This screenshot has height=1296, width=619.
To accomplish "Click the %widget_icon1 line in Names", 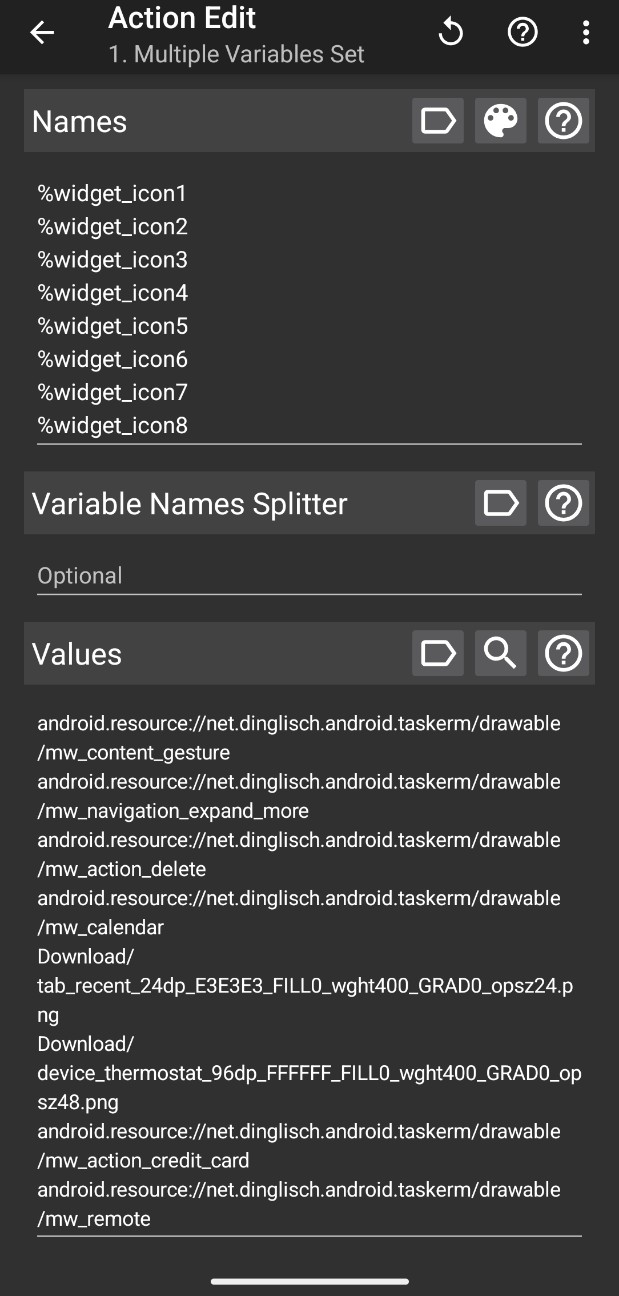I will pos(112,193).
